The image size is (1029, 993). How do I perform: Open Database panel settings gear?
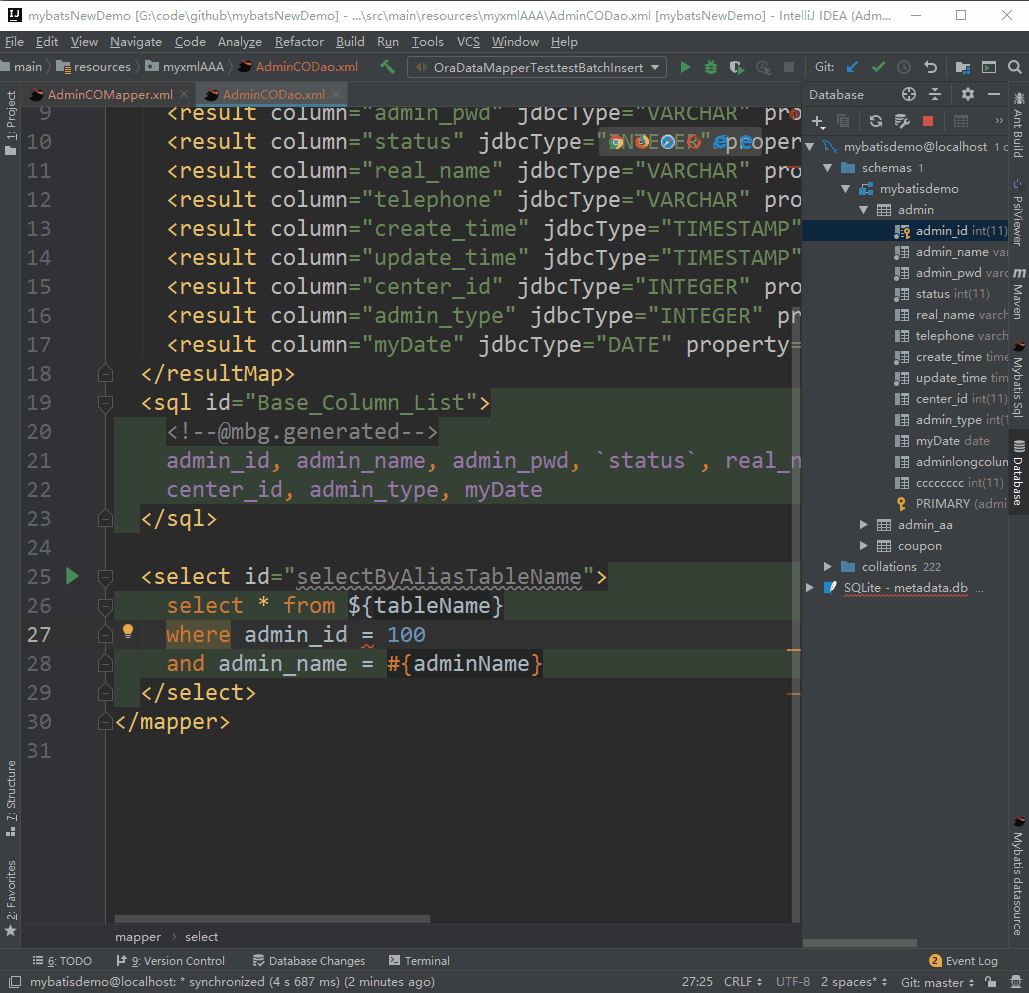[967, 94]
